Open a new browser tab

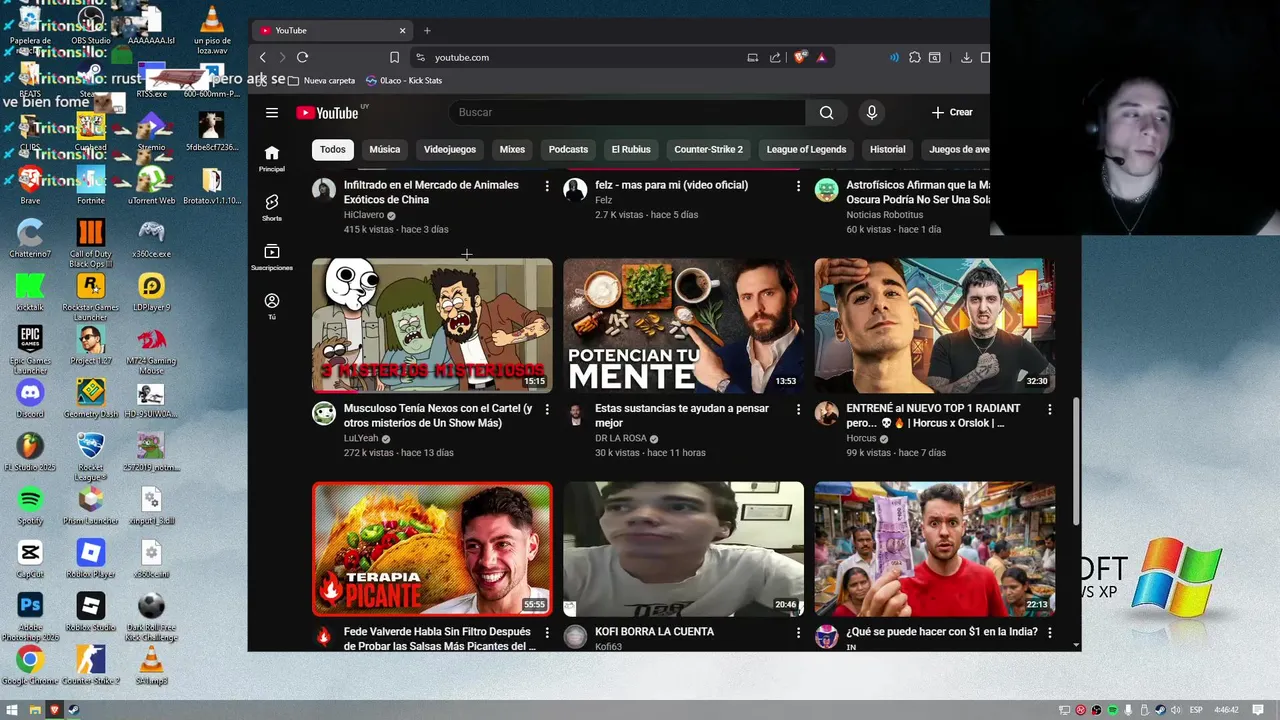427,30
